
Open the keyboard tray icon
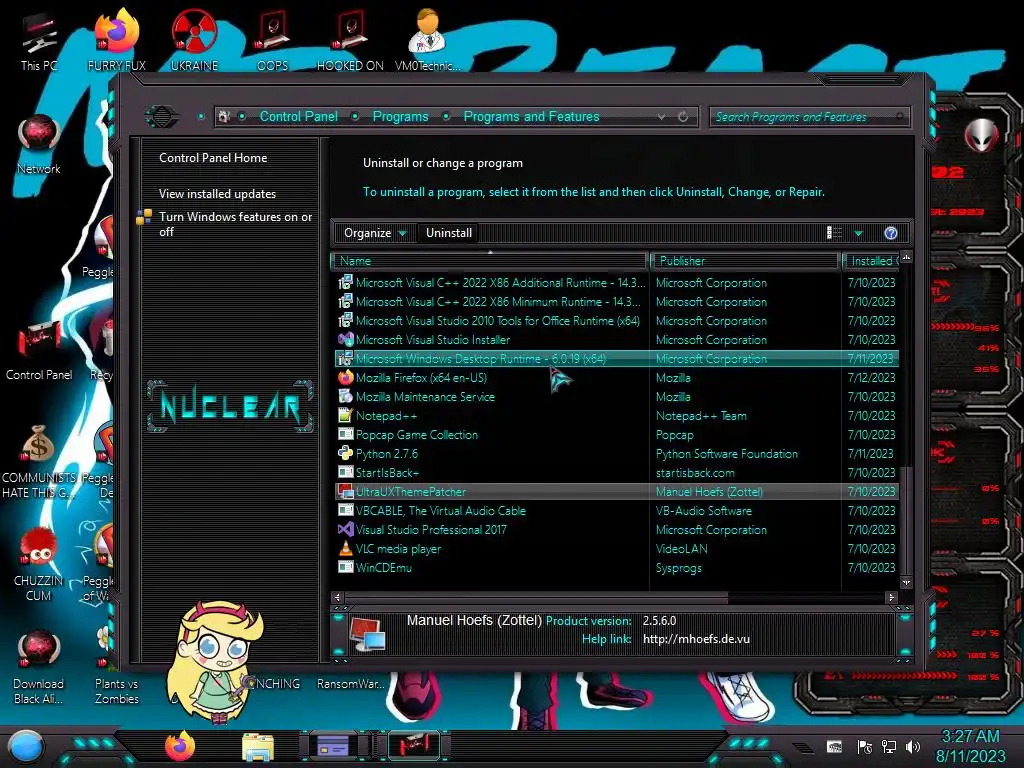[x=834, y=746]
